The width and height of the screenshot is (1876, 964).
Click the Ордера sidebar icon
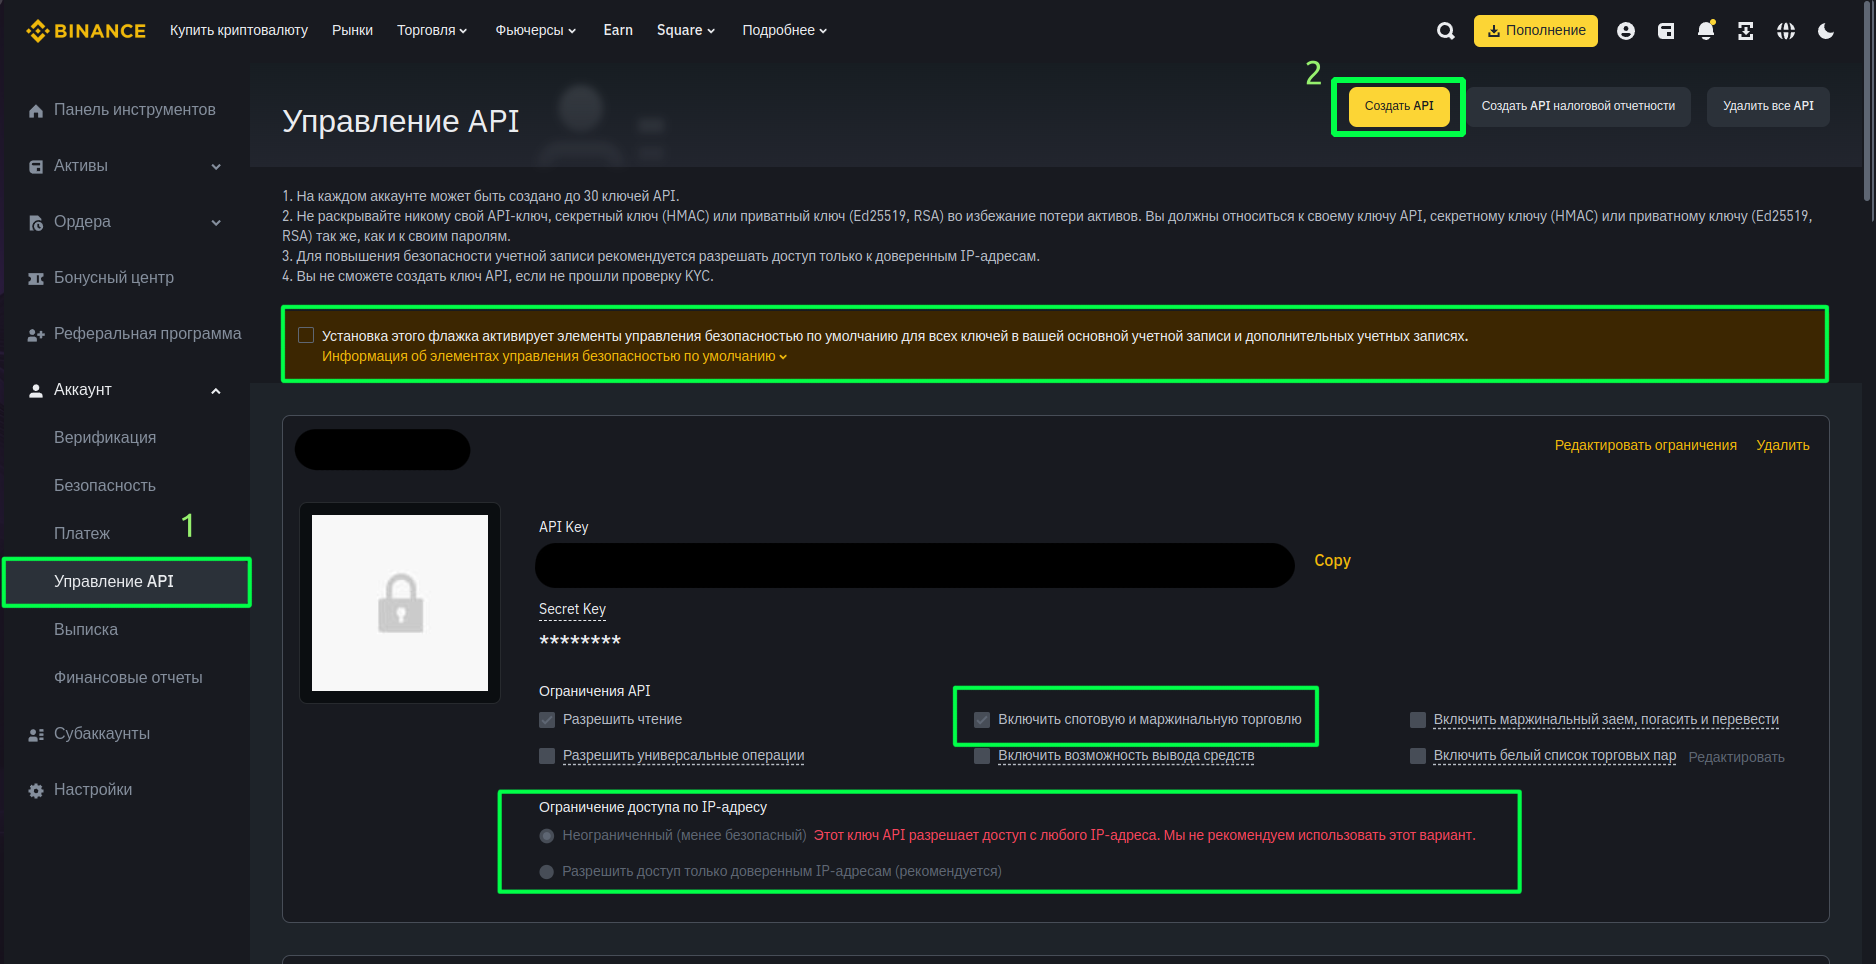[x=36, y=223]
